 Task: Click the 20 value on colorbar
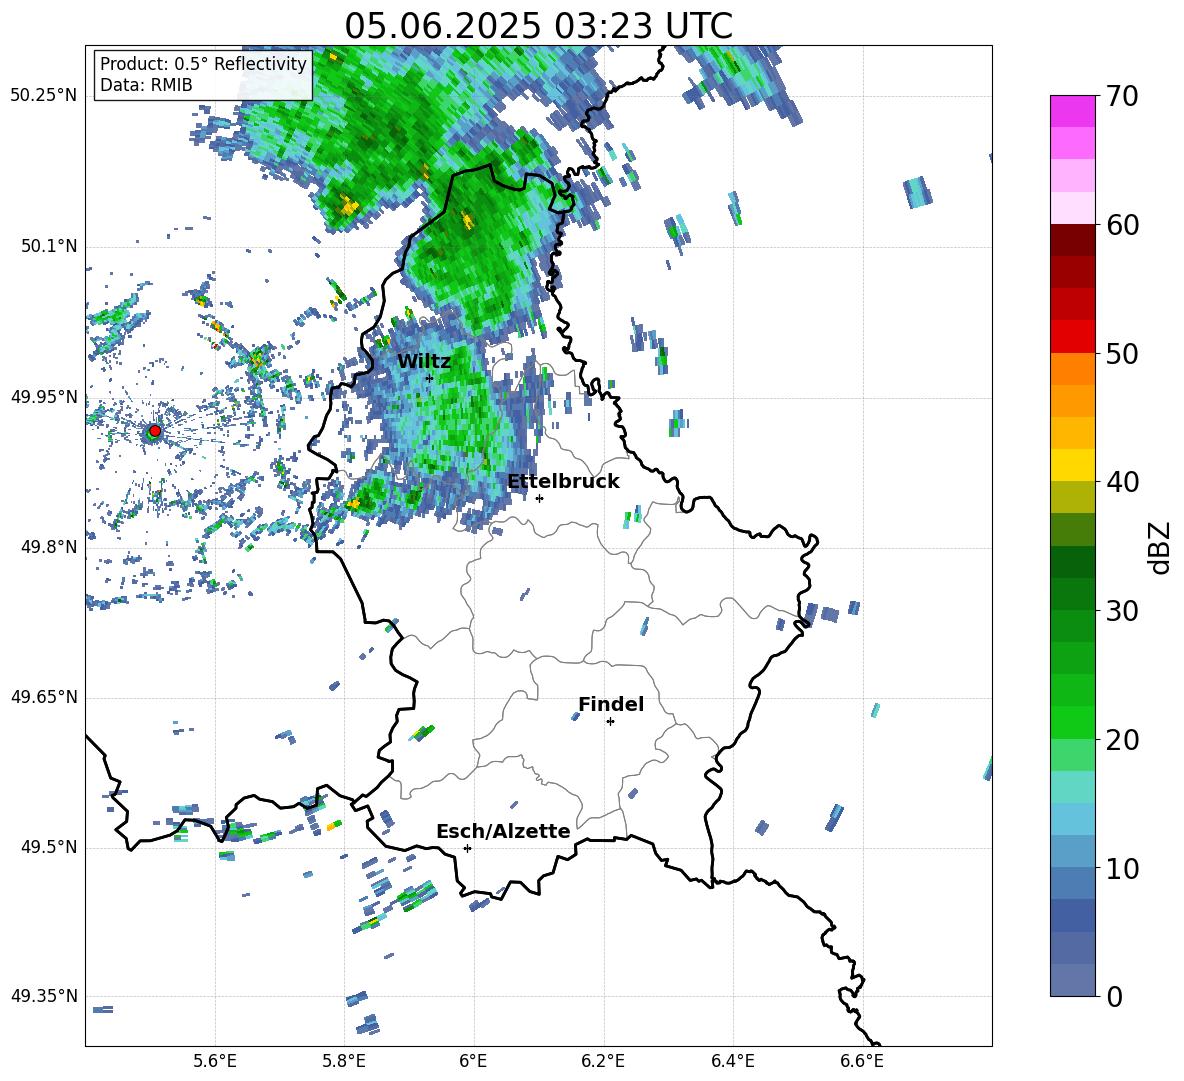pos(1122,739)
